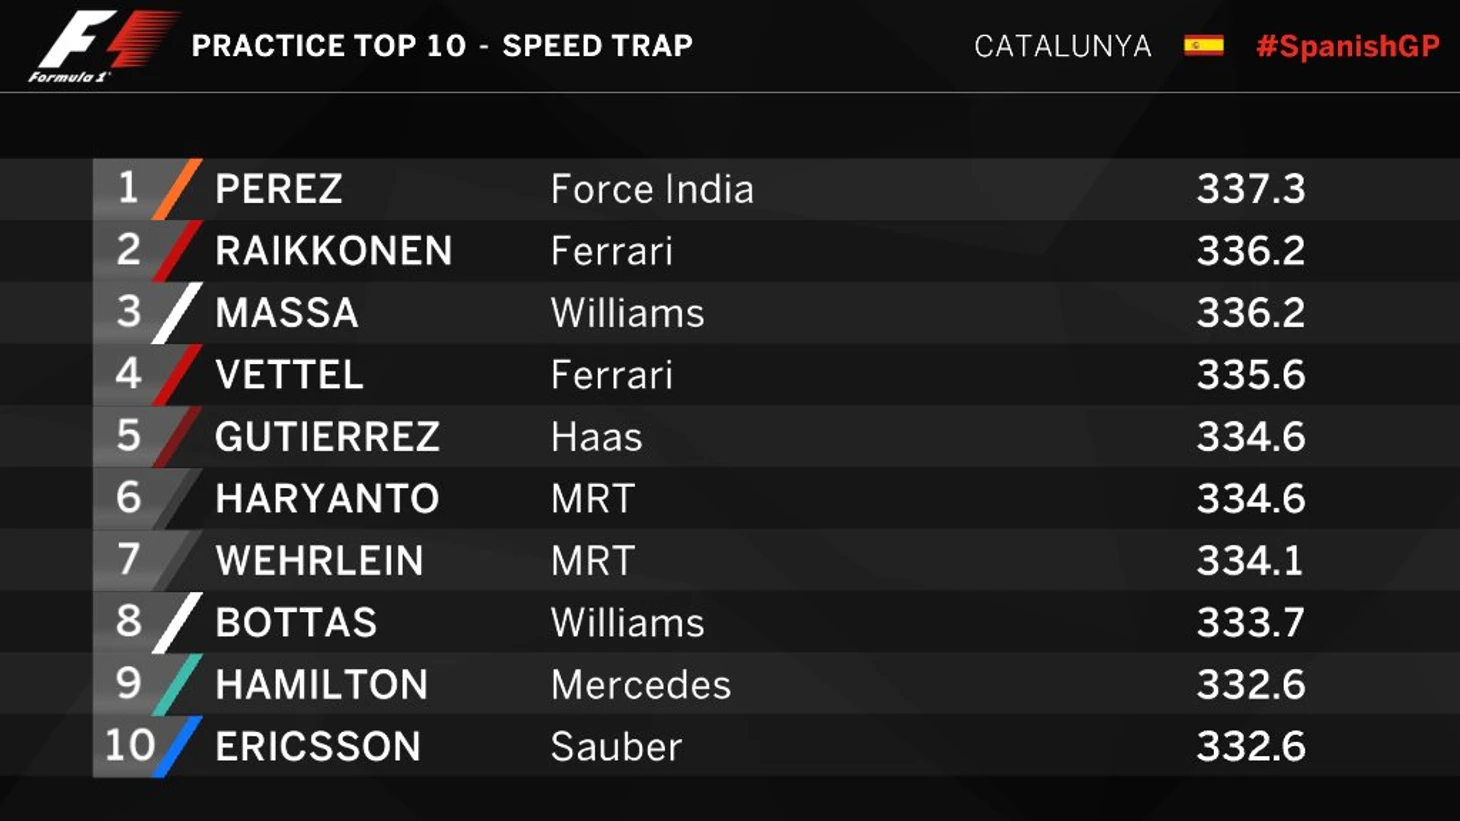
Task: Click the CATALUNYA circuit label
Action: [1062, 46]
